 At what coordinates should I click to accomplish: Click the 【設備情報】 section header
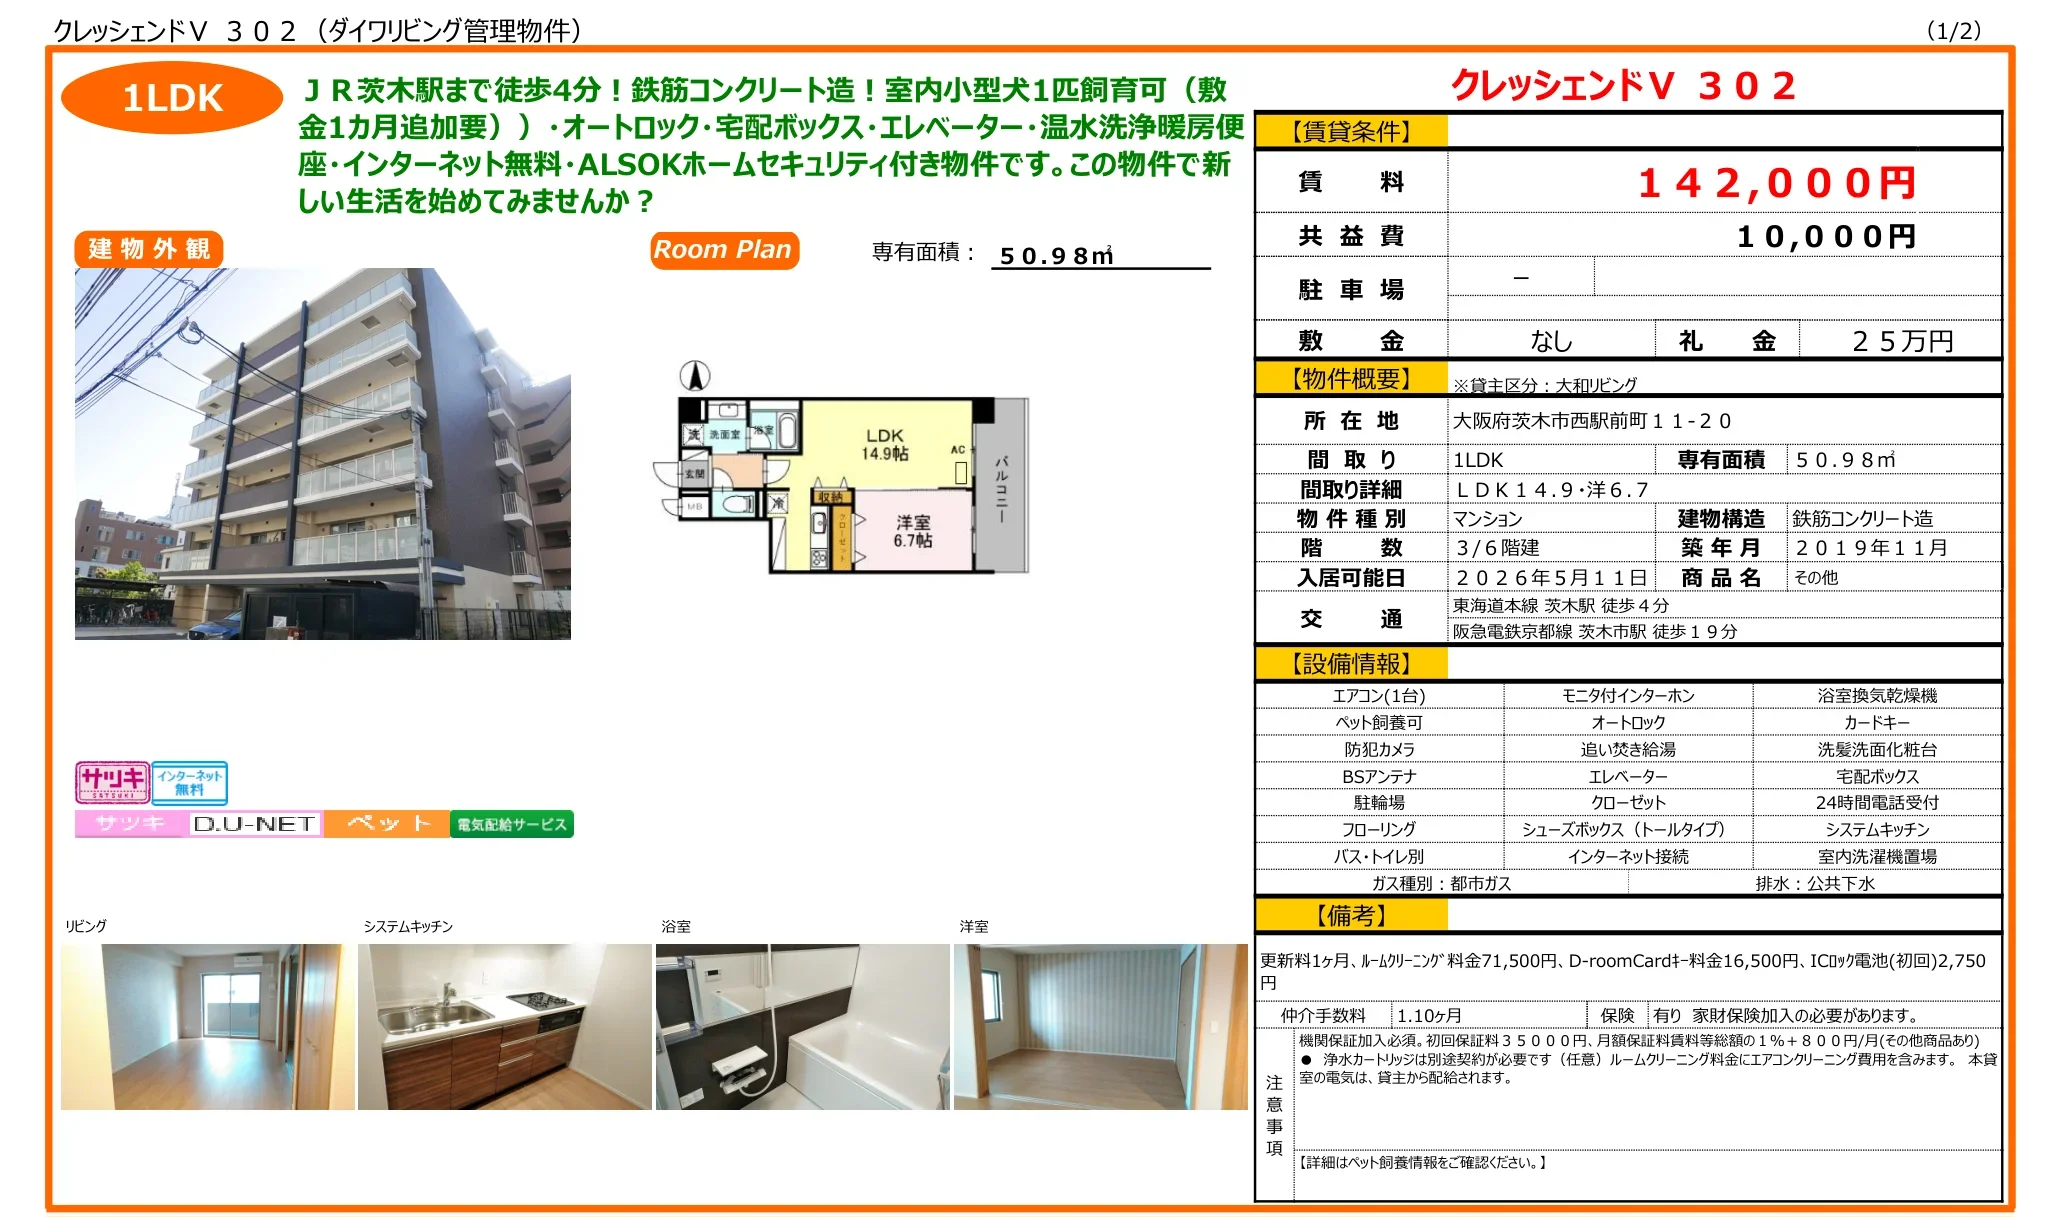click(1351, 663)
